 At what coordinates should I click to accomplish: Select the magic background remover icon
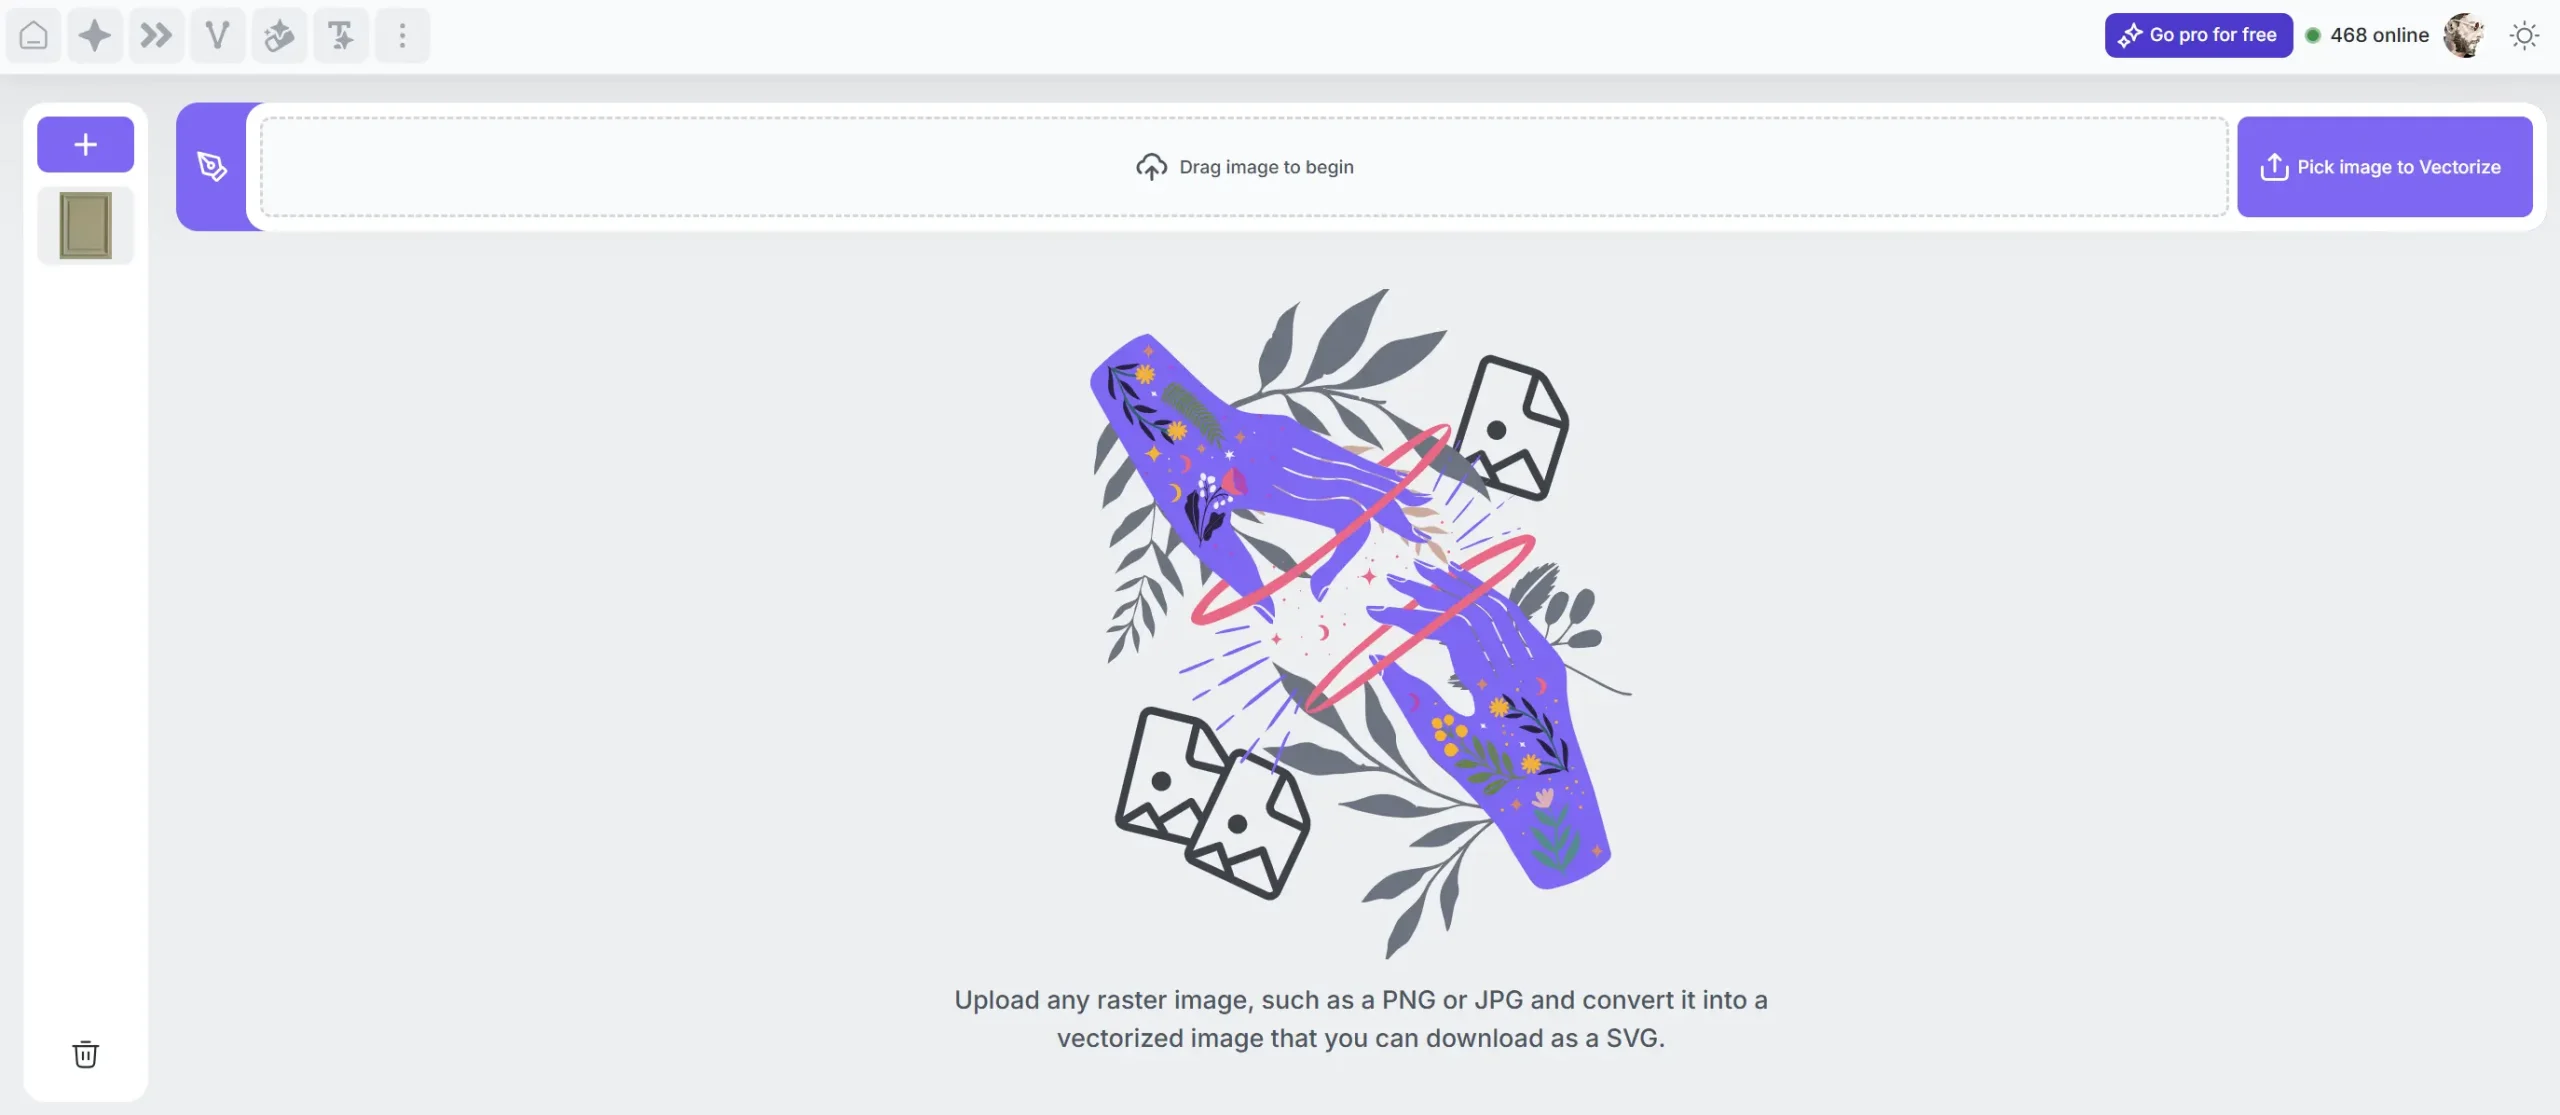(279, 35)
